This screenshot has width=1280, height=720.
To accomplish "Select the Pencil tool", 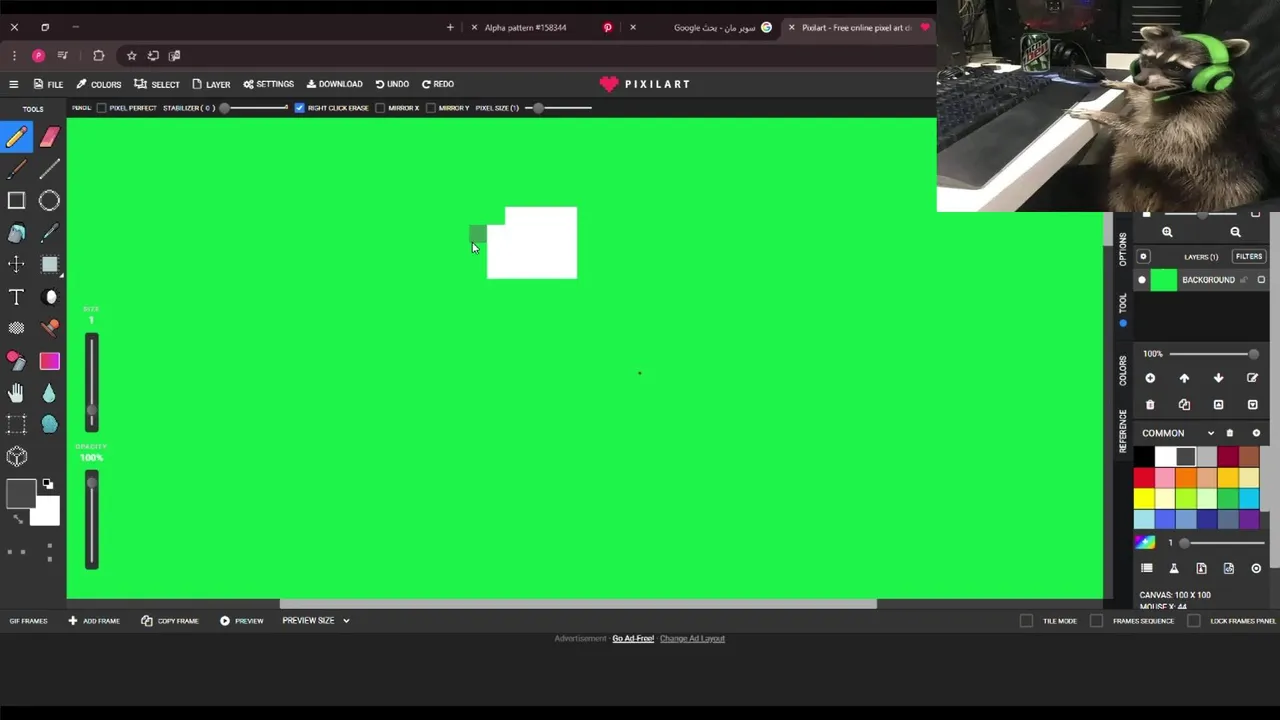I will click(x=16, y=137).
